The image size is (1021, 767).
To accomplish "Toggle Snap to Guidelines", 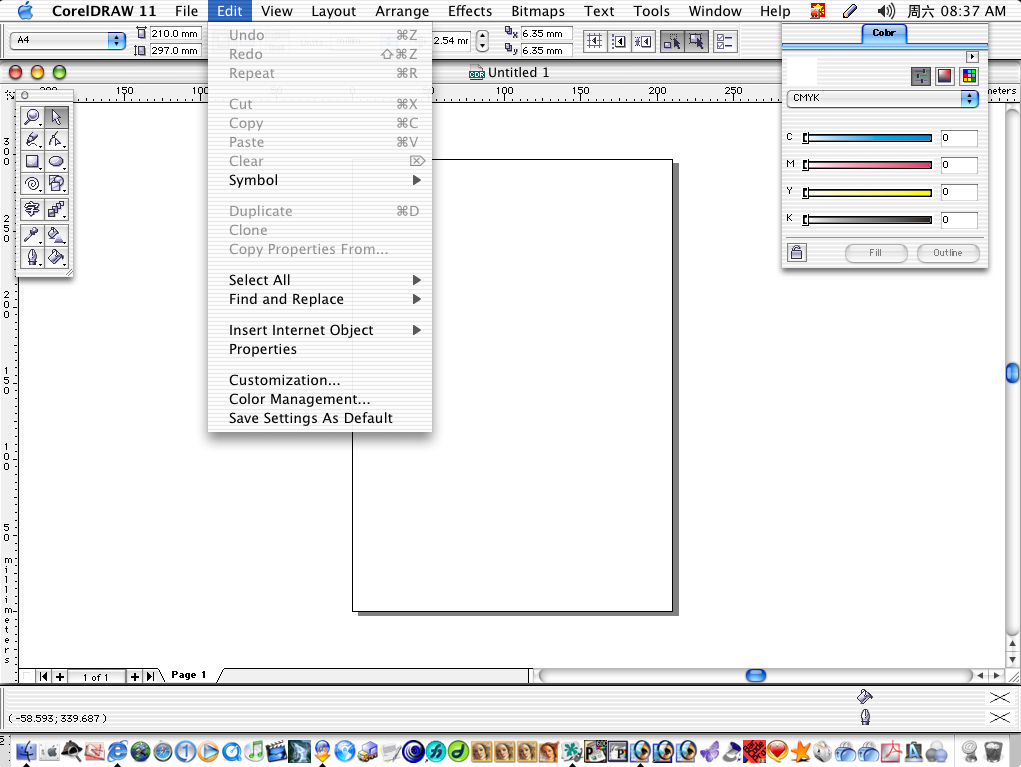I will [619, 42].
